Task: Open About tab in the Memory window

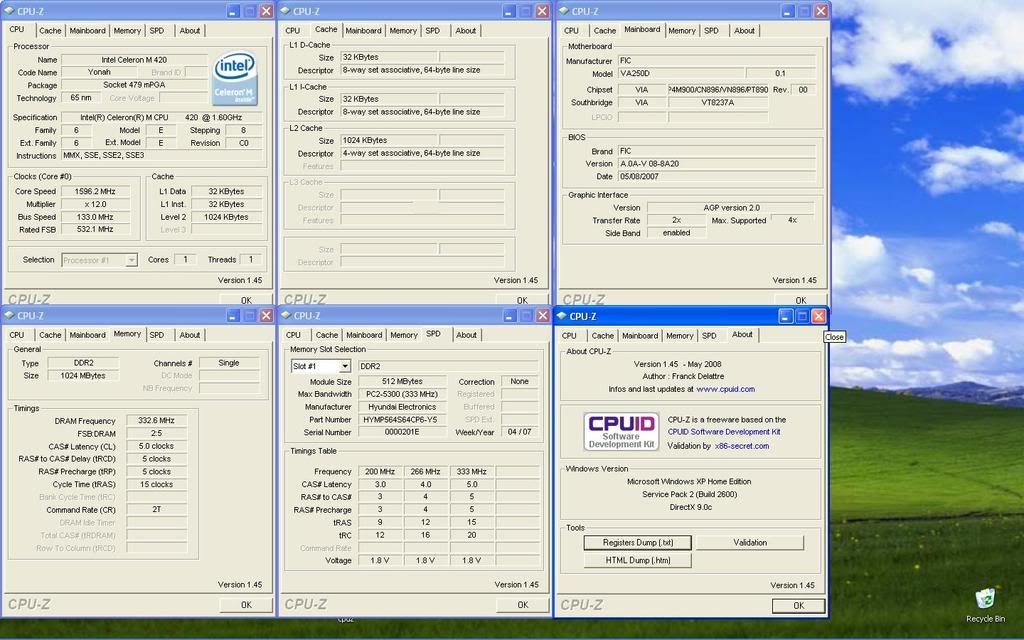Action: click(189, 335)
